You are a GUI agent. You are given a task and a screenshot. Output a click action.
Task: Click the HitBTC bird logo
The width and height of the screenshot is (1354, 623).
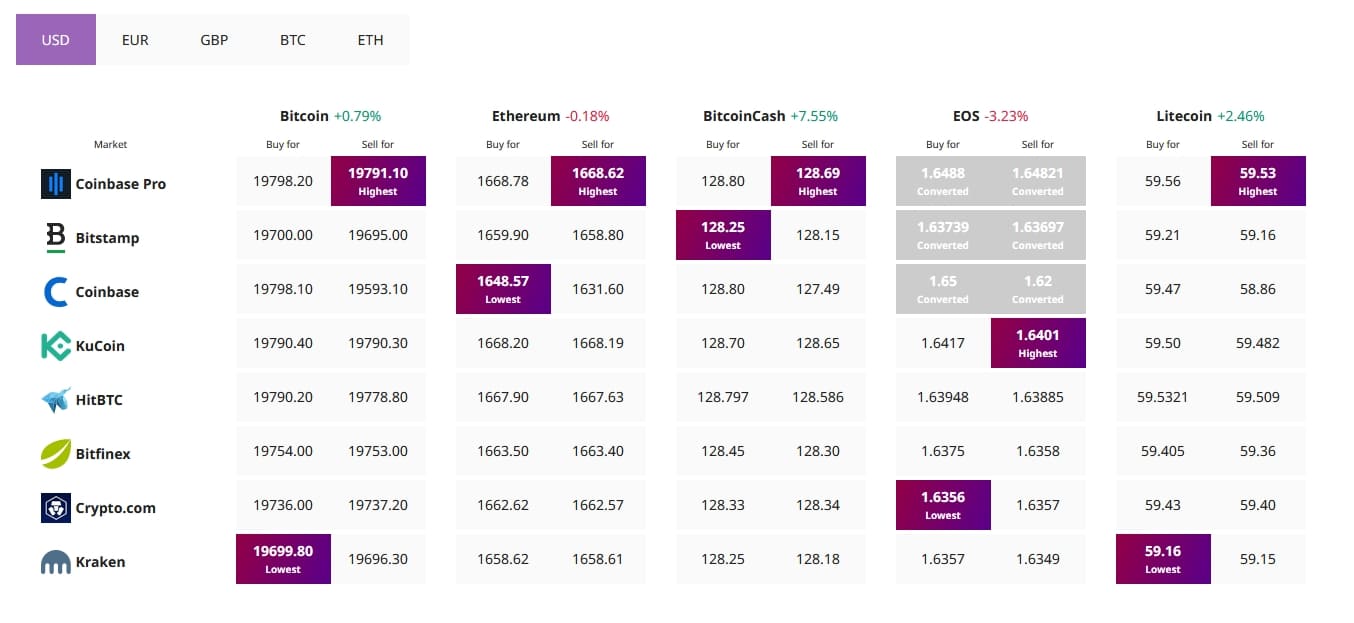pyautogui.click(x=55, y=400)
